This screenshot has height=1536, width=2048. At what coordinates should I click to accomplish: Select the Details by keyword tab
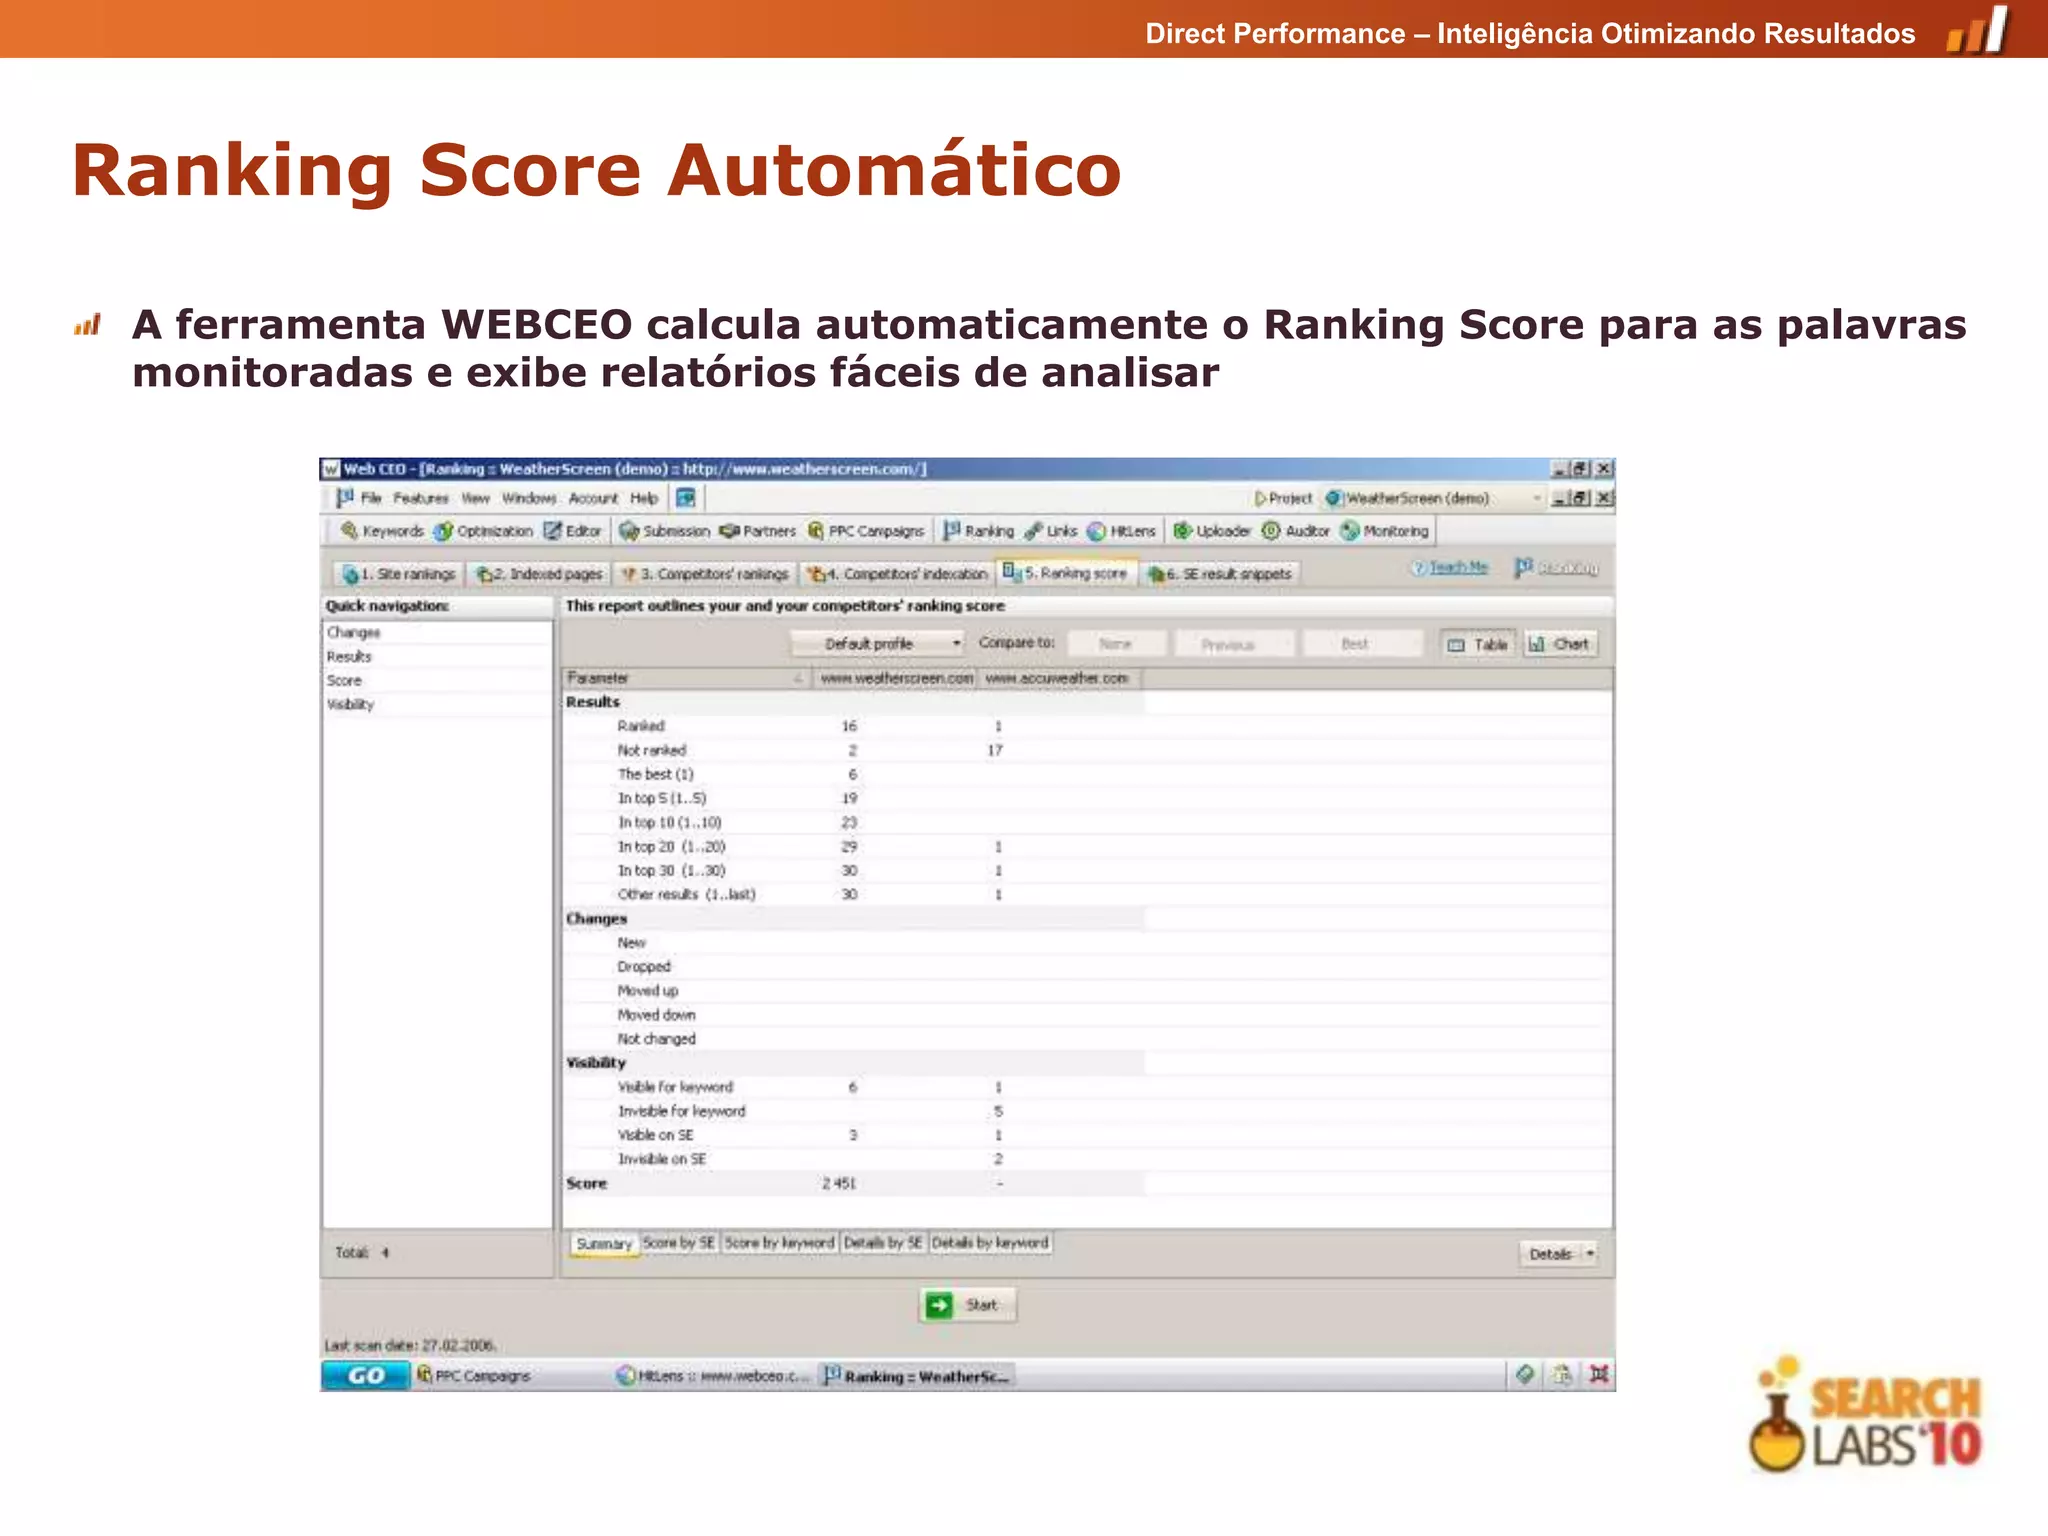tap(990, 1242)
